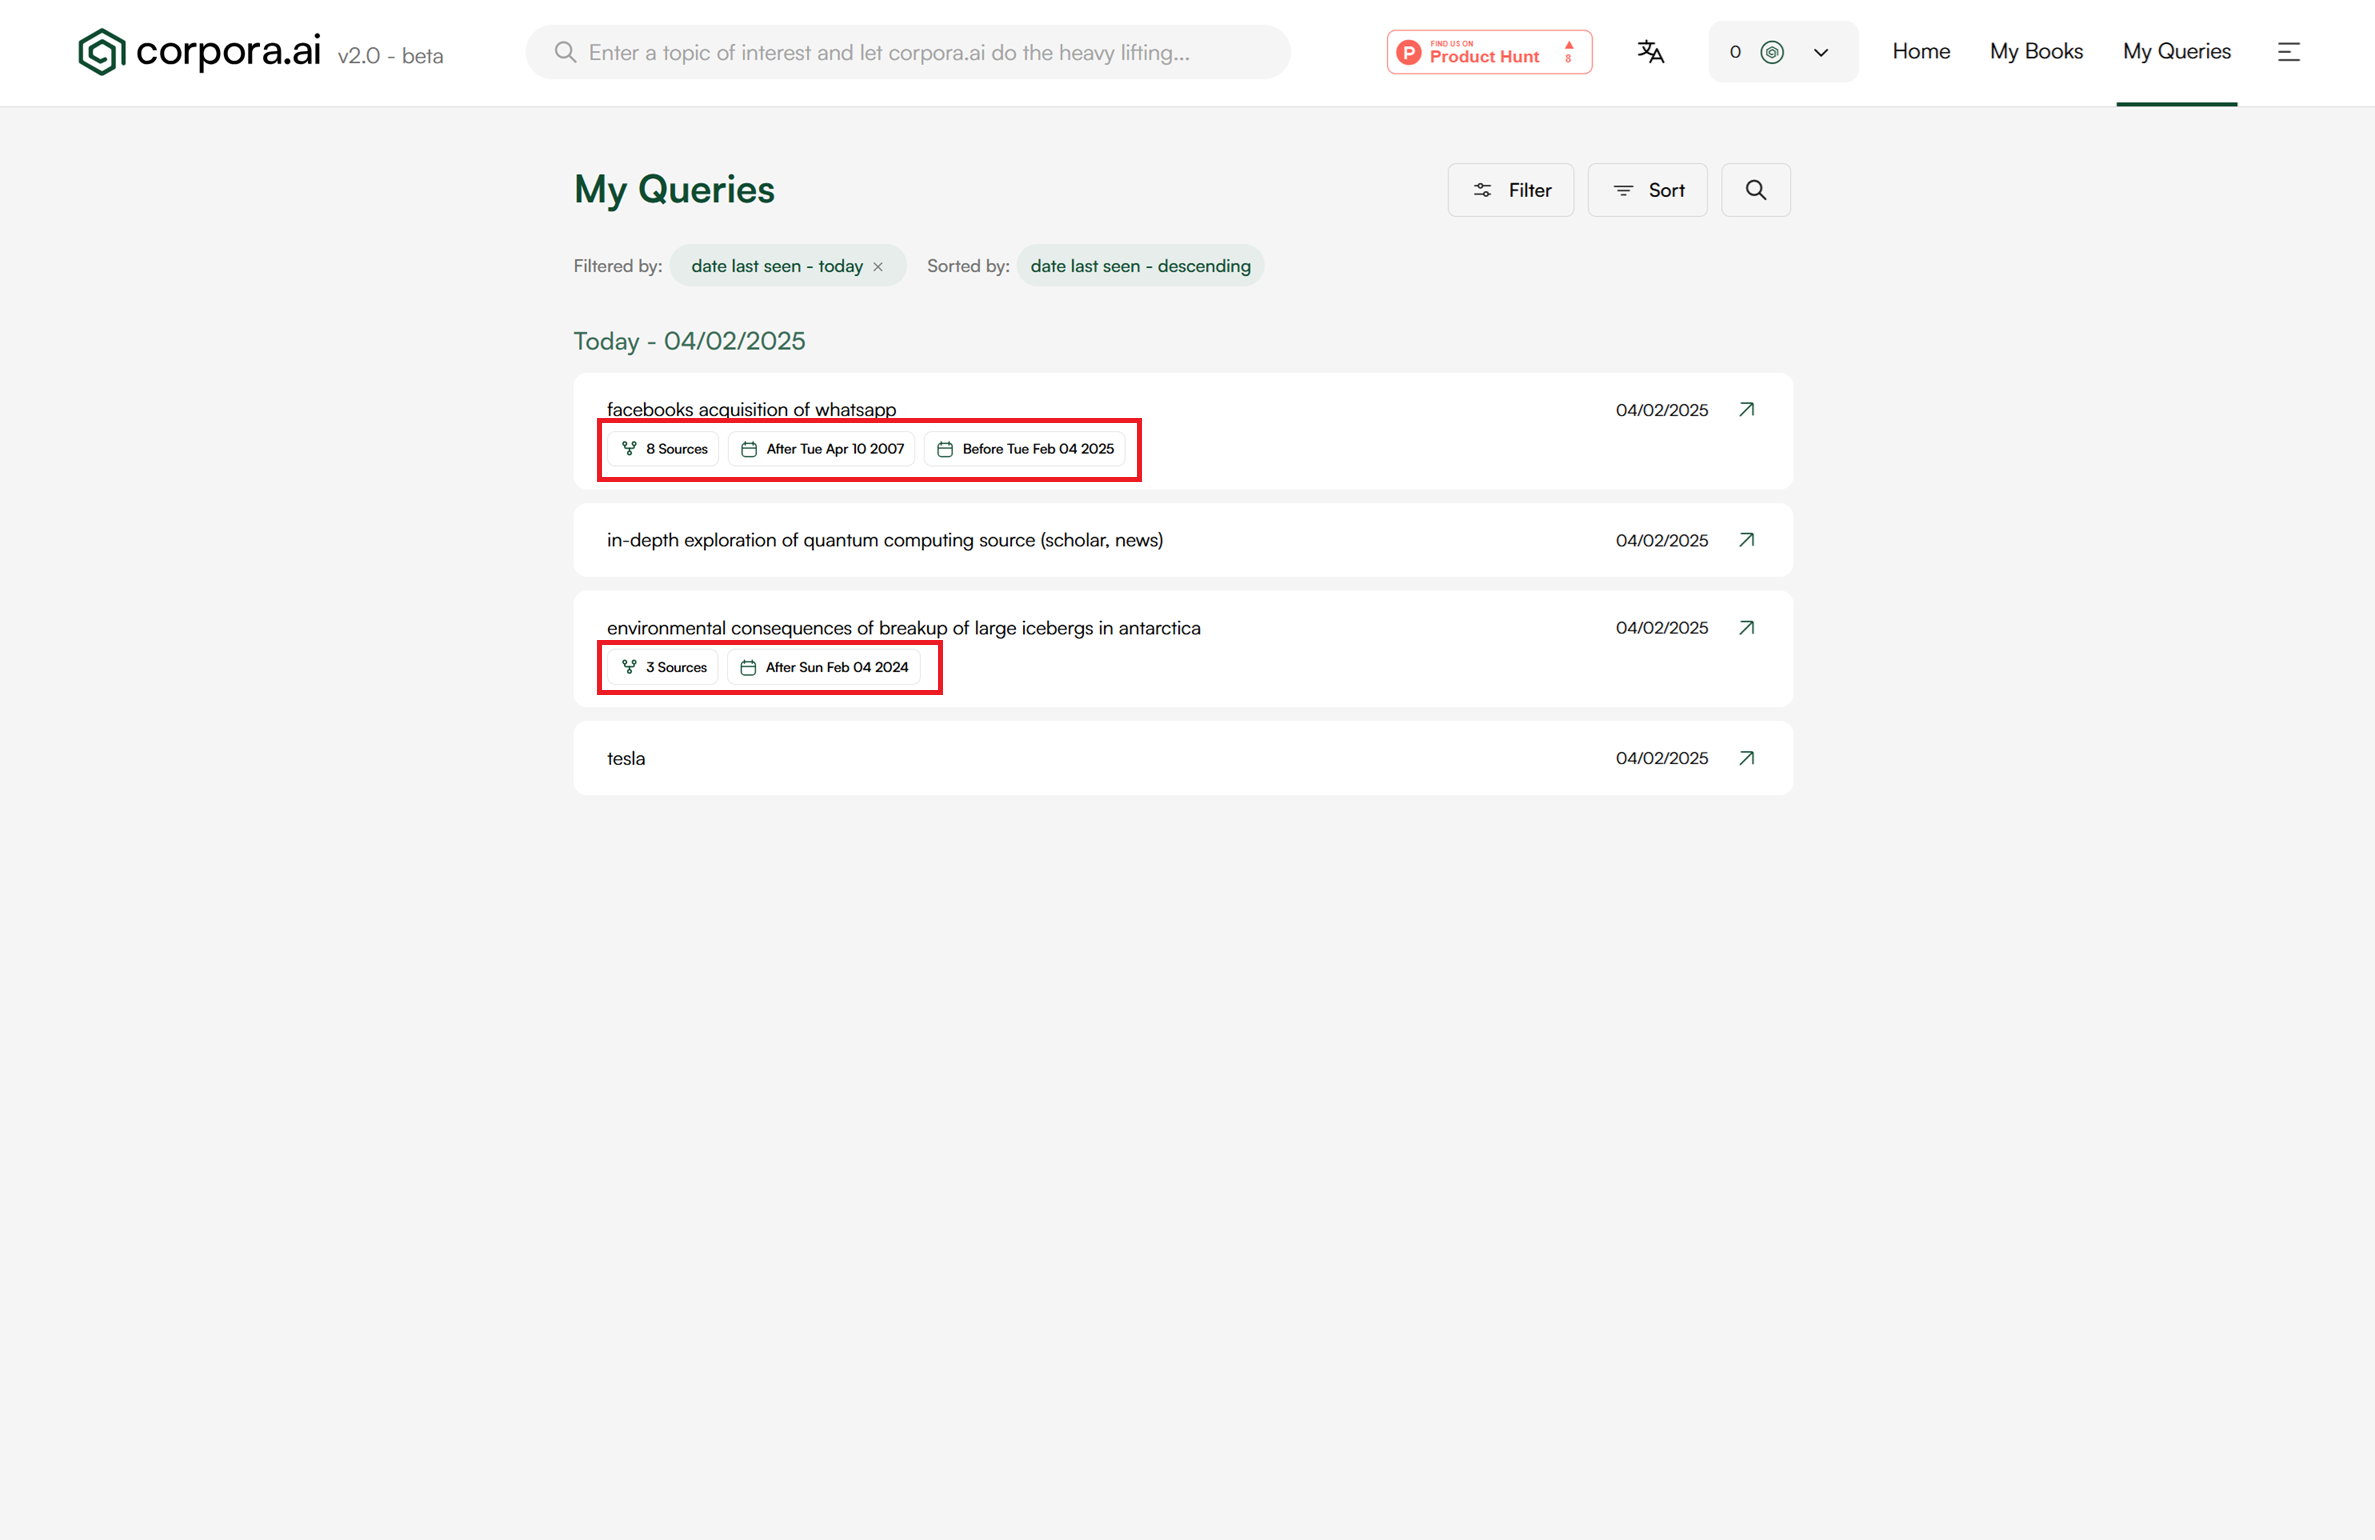
Task: Open search magnifier beside Sort button
Action: tap(1755, 190)
